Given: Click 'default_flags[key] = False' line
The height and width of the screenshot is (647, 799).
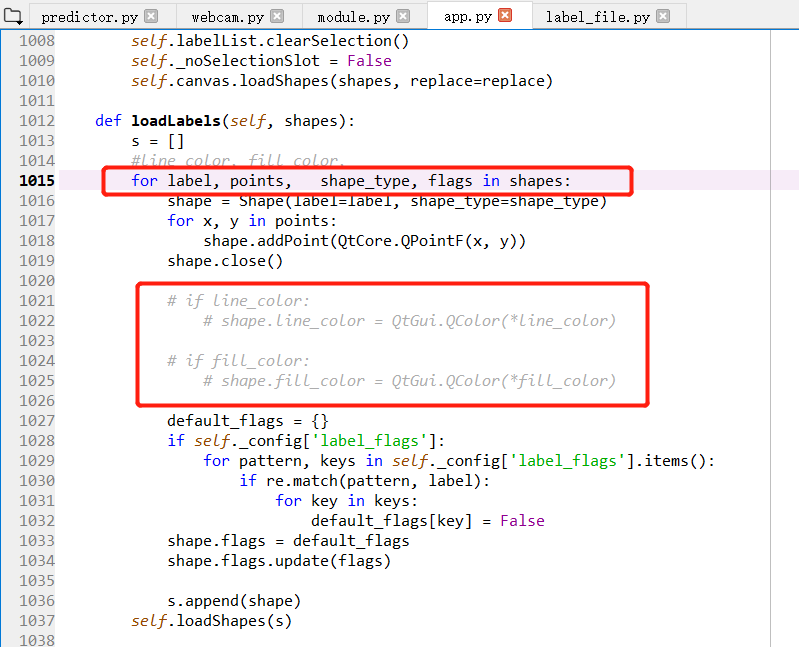Looking at the screenshot, I should (428, 521).
